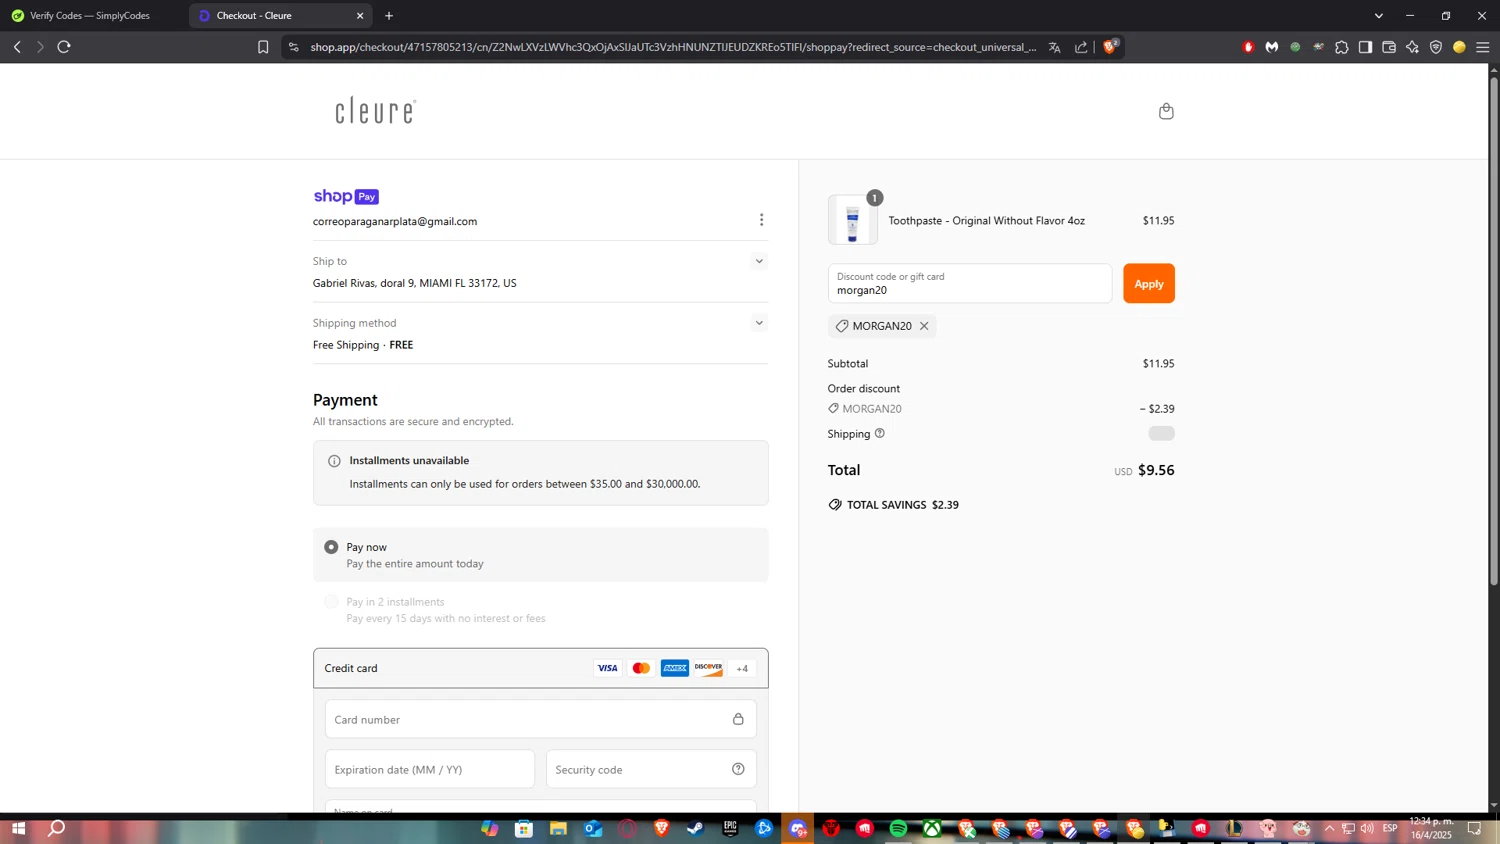Image resolution: width=1500 pixels, height=844 pixels.
Task: Close the Checkout - Cleure tab
Action: (360, 15)
